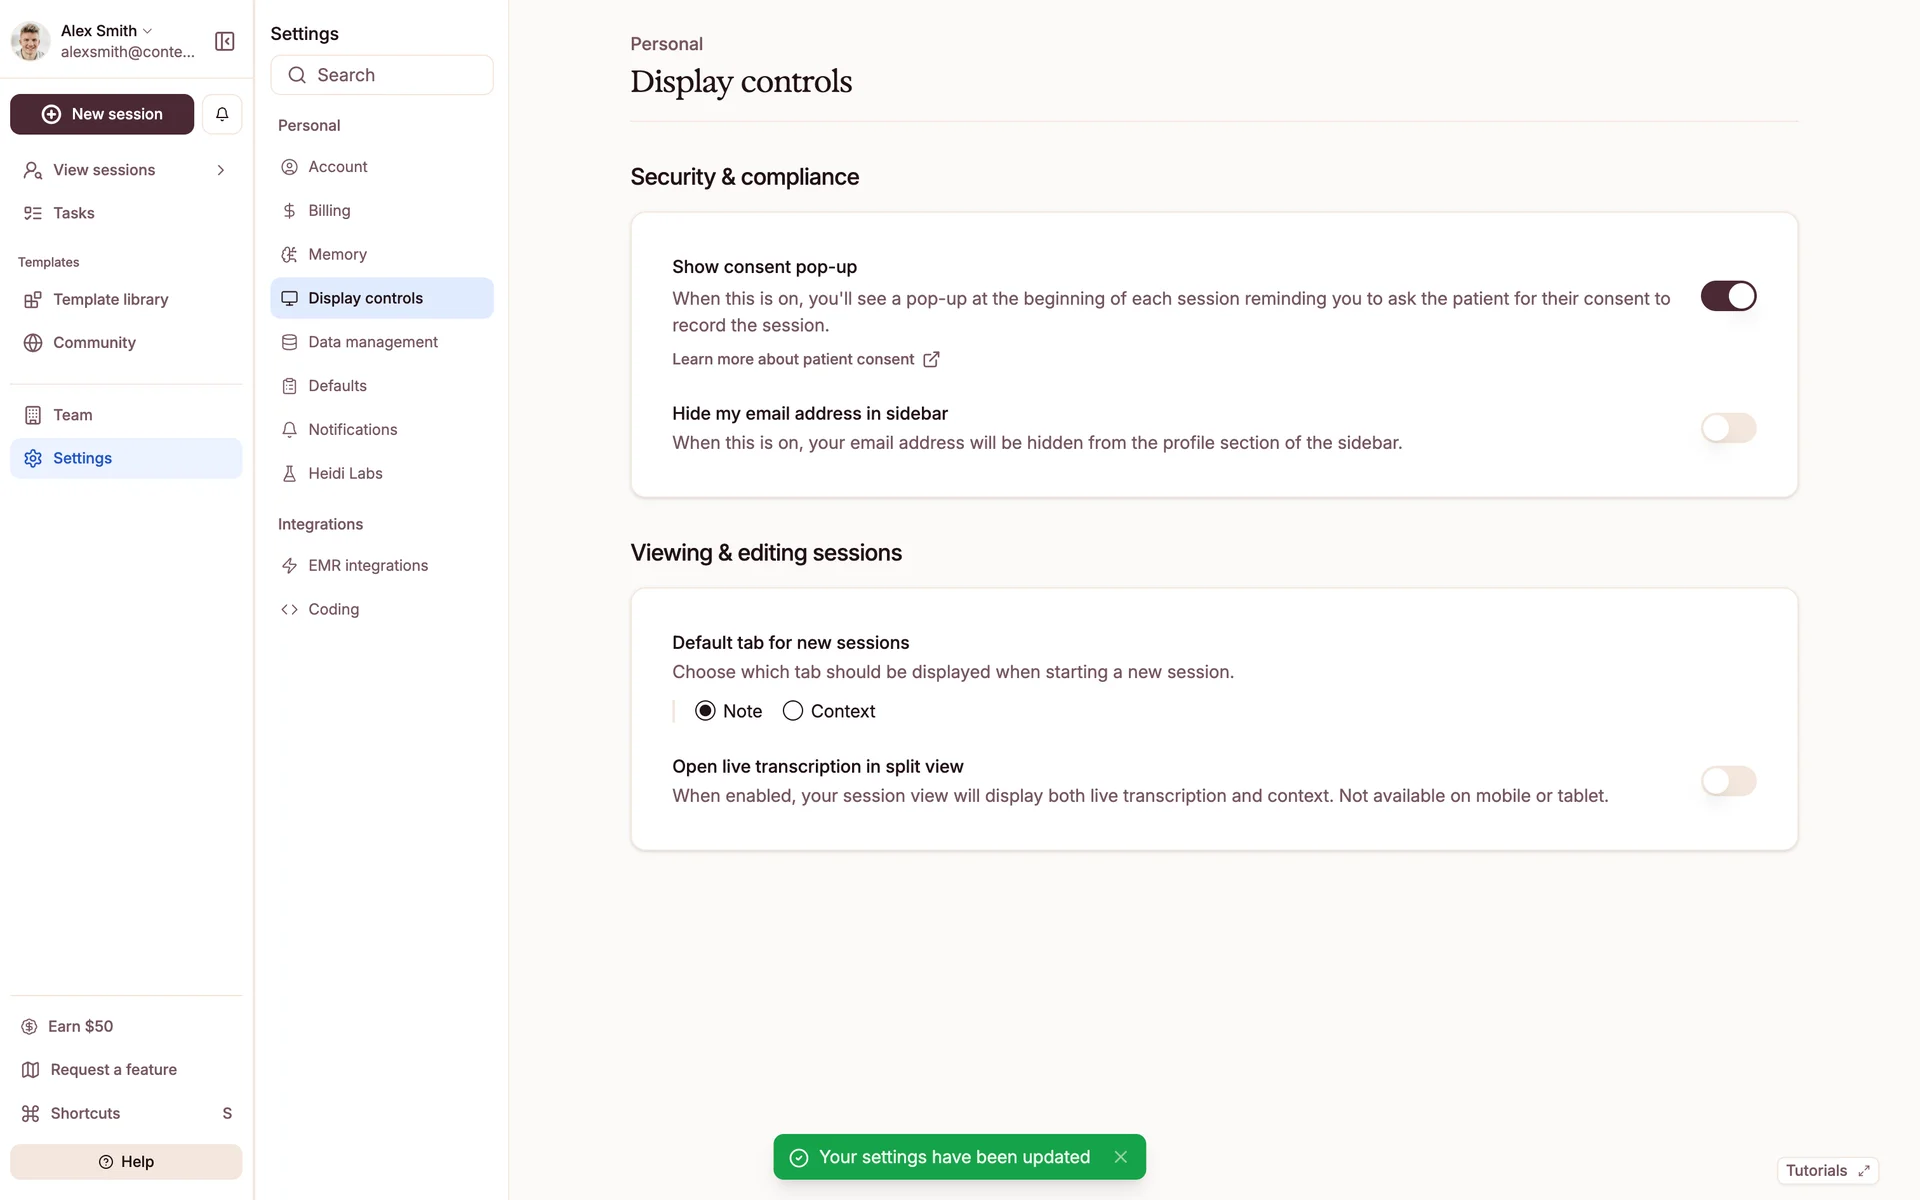Click the settings Search field
Image resolution: width=1920 pixels, height=1200 pixels.
(x=382, y=75)
